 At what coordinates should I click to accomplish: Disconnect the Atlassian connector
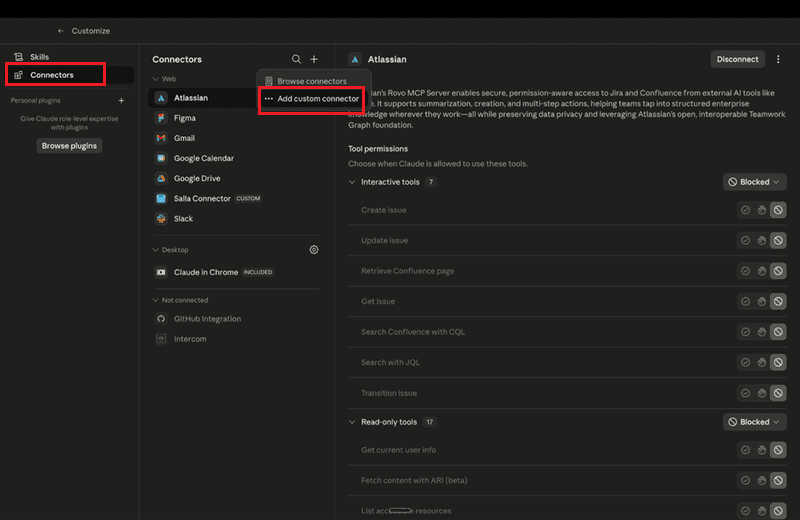737,59
